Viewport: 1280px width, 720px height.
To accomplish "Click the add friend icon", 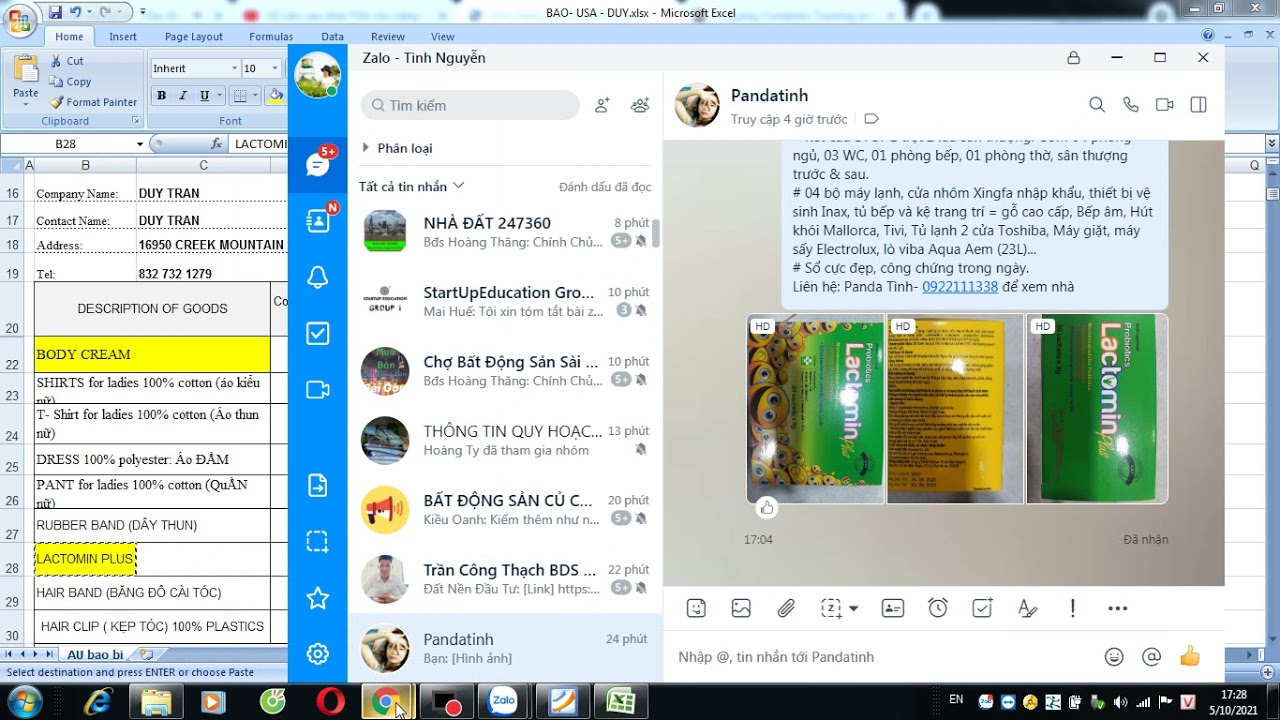I will (x=602, y=105).
